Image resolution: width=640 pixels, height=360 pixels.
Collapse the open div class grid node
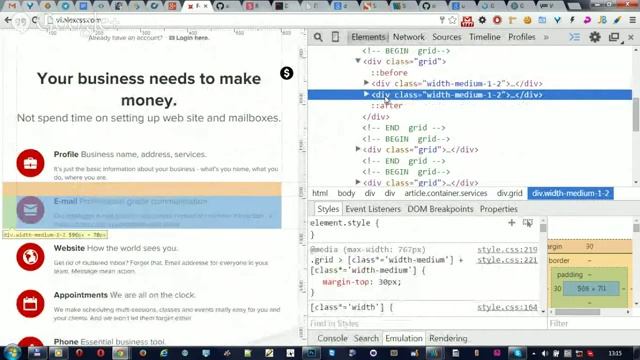358,61
